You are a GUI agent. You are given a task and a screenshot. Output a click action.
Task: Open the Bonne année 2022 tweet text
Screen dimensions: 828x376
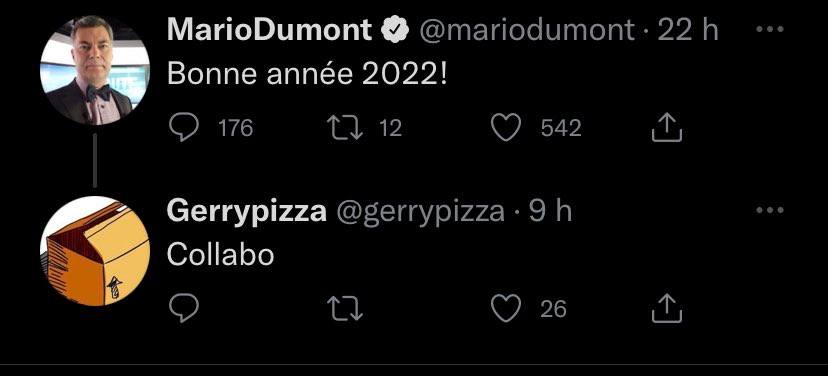click(307, 75)
